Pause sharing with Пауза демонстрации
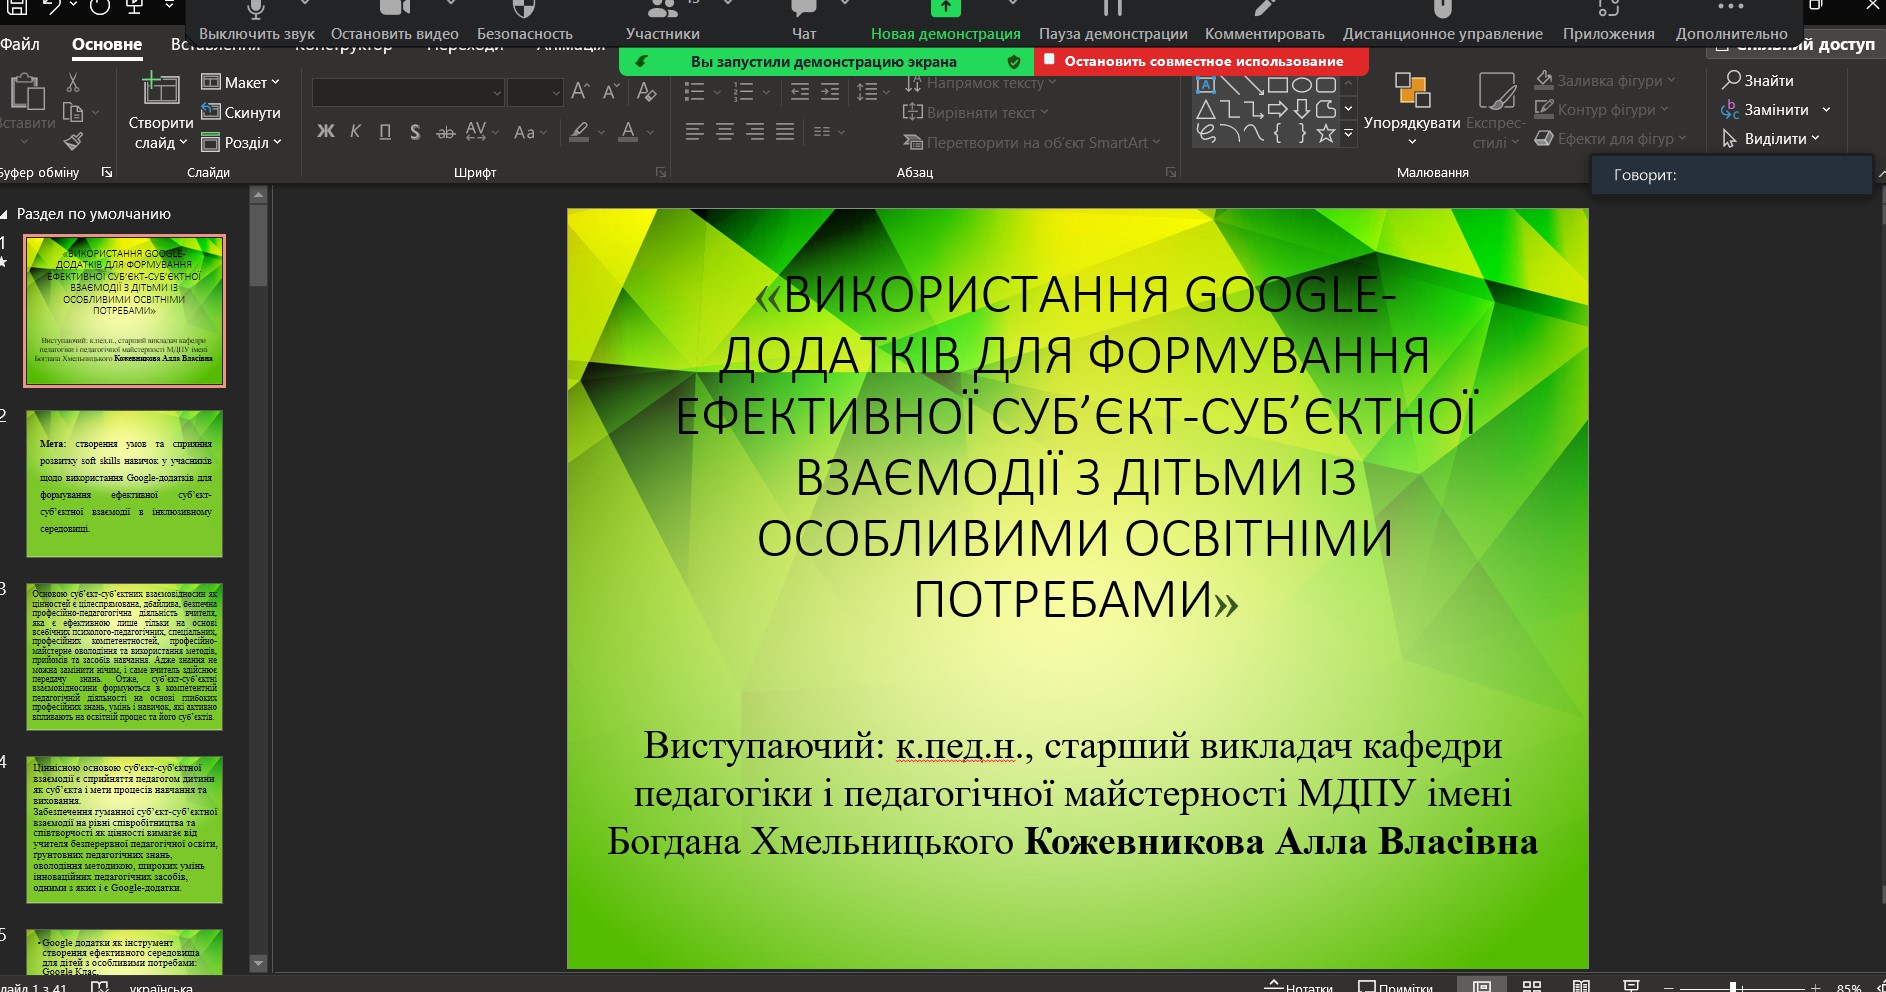1886x992 pixels. click(x=1112, y=22)
